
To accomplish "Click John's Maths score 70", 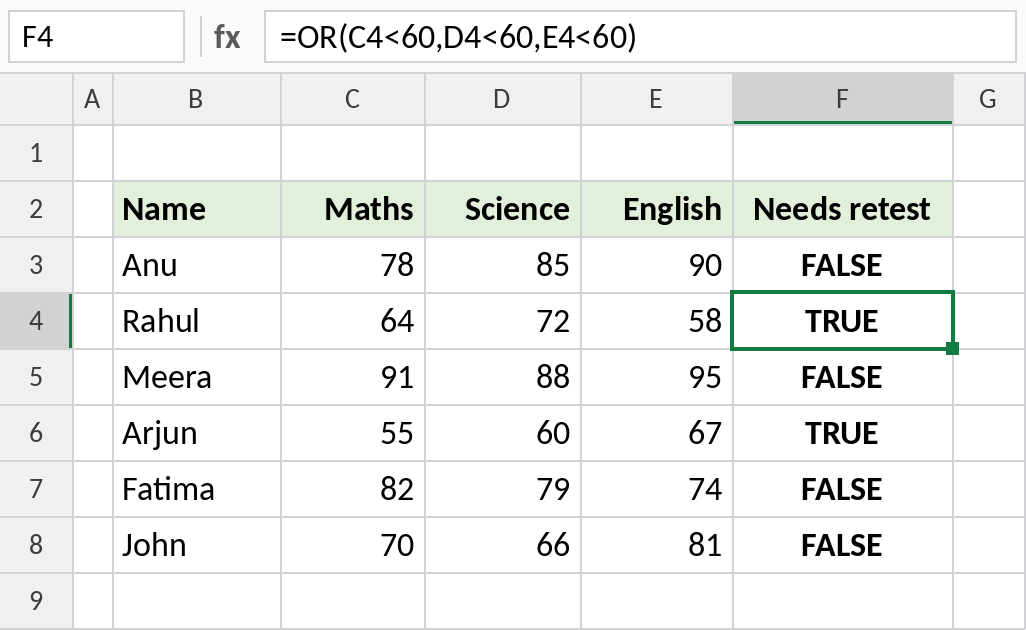I will [x=353, y=545].
